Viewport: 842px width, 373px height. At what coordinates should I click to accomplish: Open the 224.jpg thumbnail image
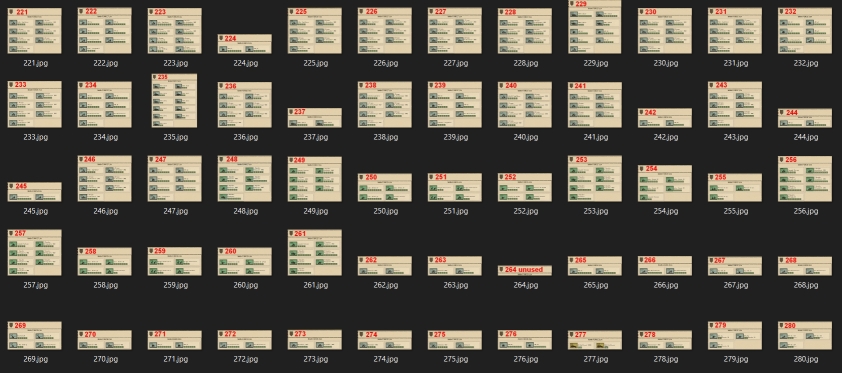244,44
